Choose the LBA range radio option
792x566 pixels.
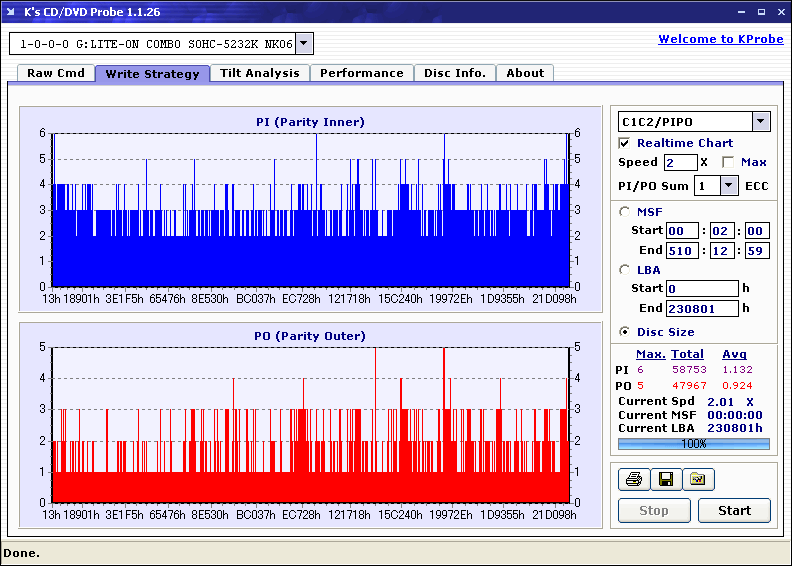coord(625,269)
